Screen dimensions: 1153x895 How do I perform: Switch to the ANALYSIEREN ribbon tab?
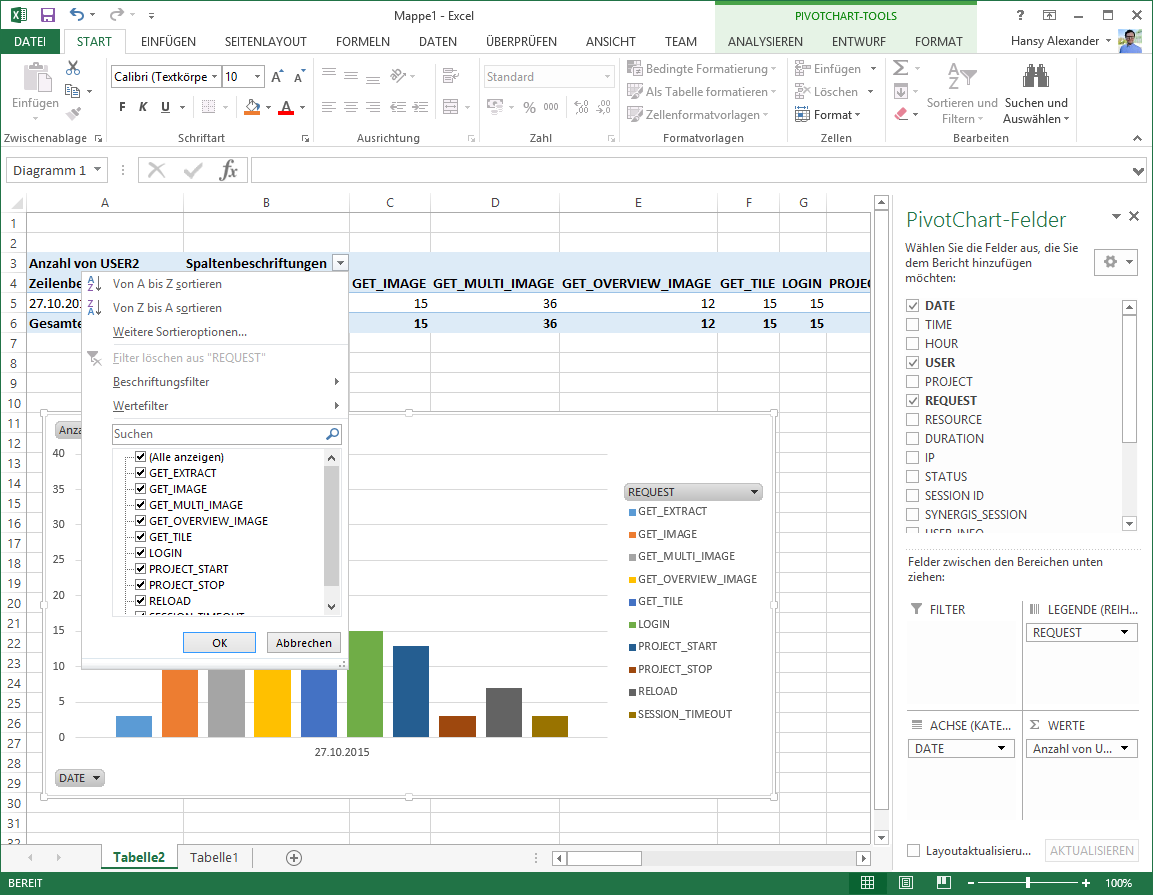(x=765, y=42)
